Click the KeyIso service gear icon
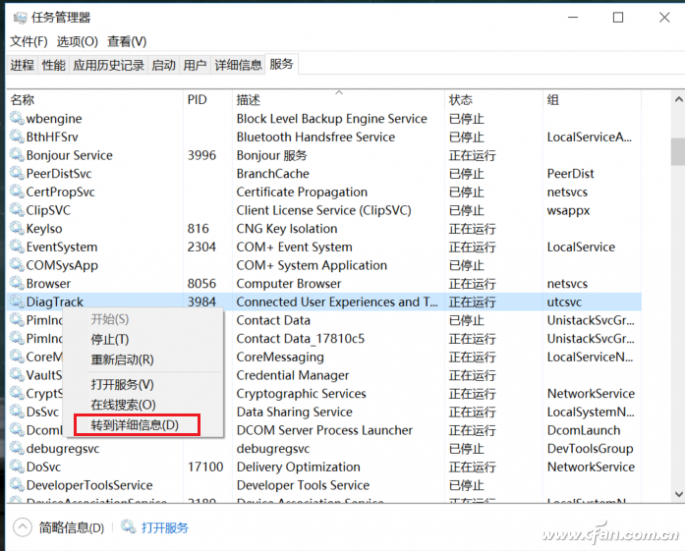685x551 pixels. (17, 228)
